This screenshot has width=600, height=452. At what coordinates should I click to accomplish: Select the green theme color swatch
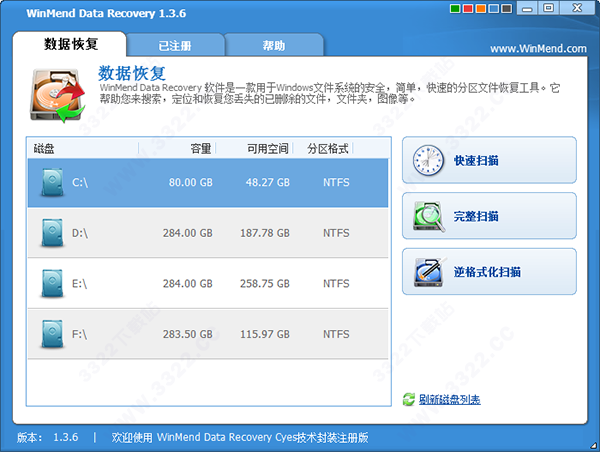tap(455, 8)
